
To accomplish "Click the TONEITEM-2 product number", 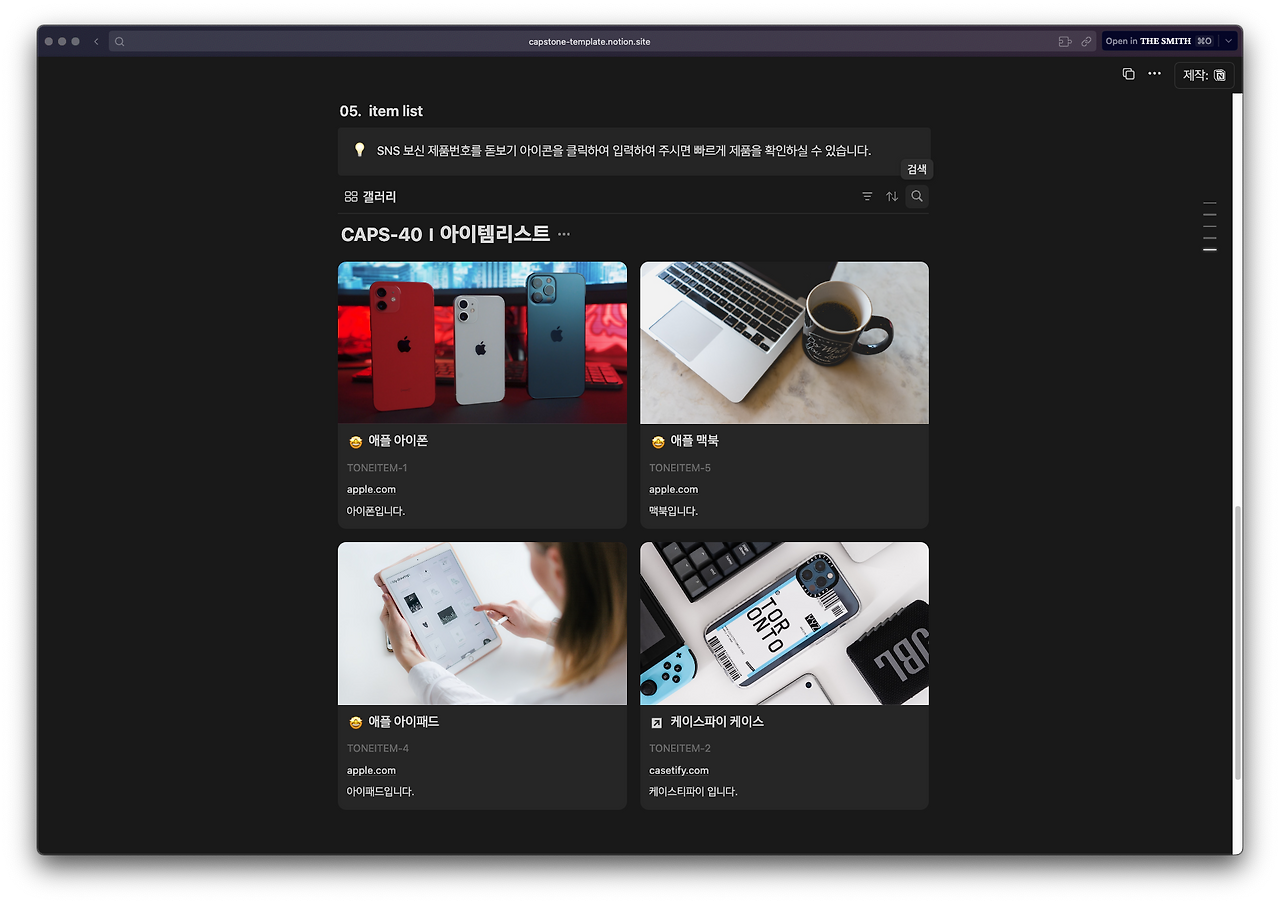I will [x=680, y=749].
